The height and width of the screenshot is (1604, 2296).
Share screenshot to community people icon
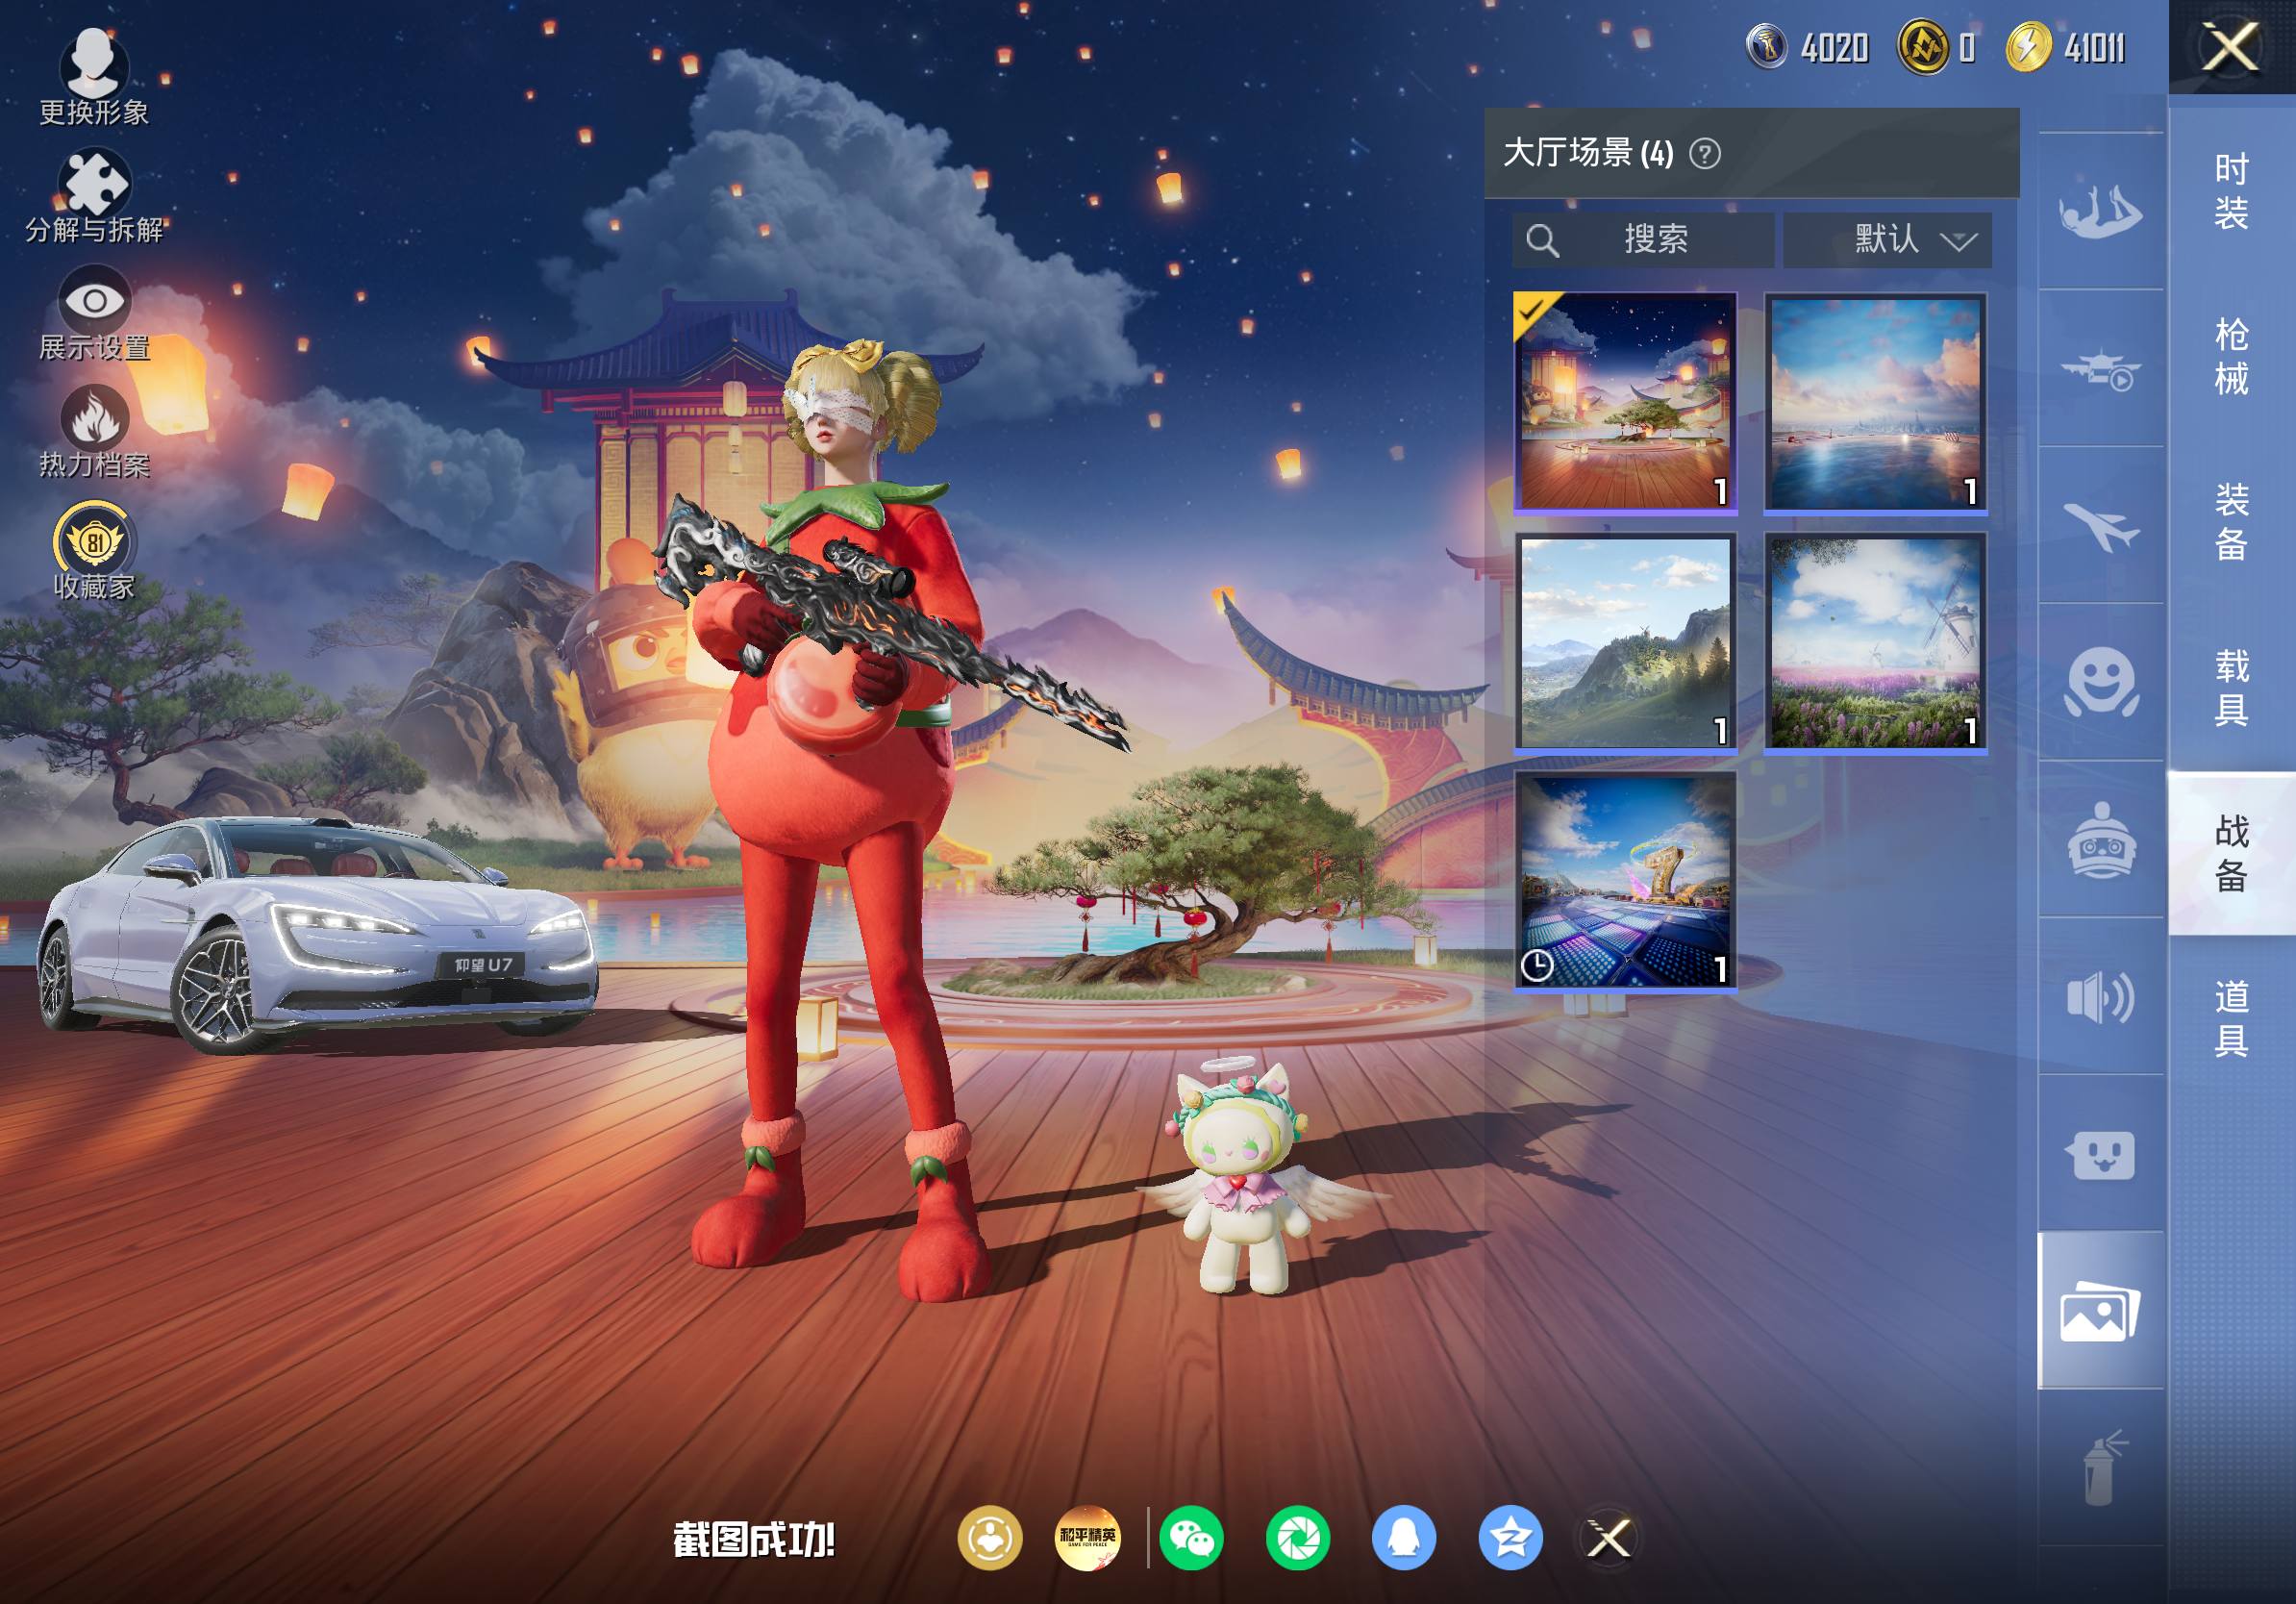tap(990, 1538)
